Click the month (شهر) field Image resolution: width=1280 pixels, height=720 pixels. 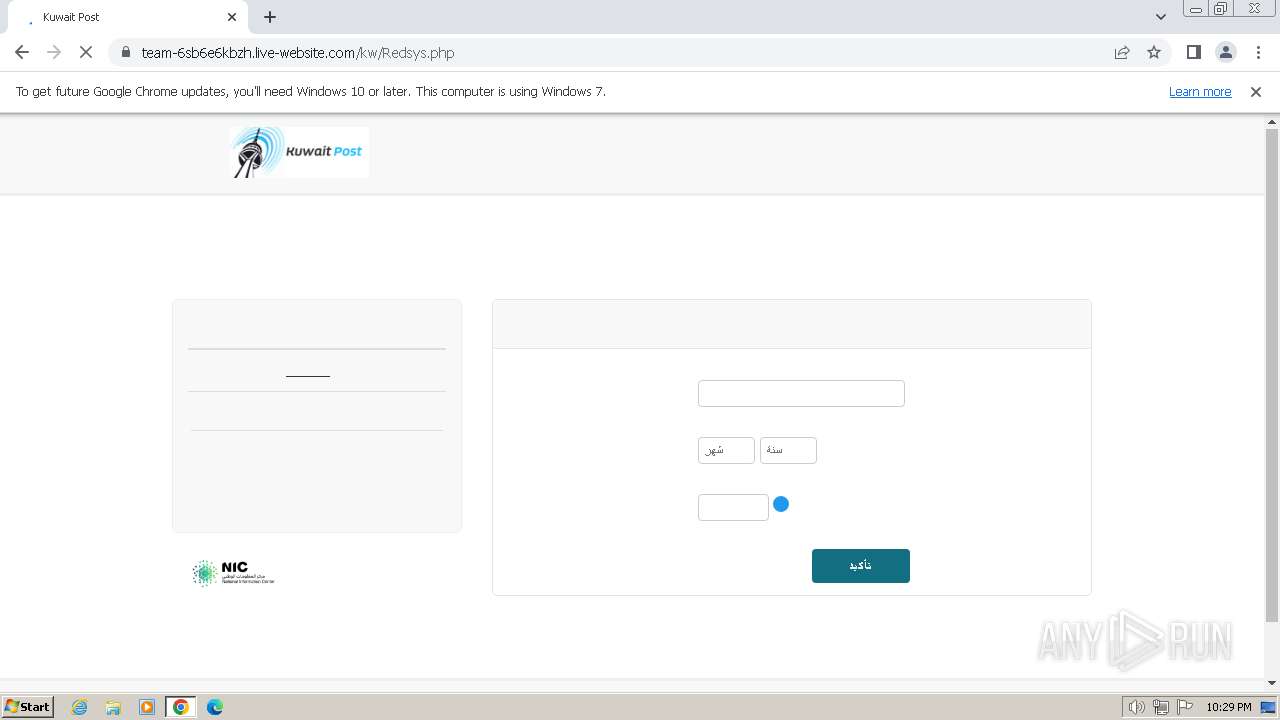[x=726, y=450]
